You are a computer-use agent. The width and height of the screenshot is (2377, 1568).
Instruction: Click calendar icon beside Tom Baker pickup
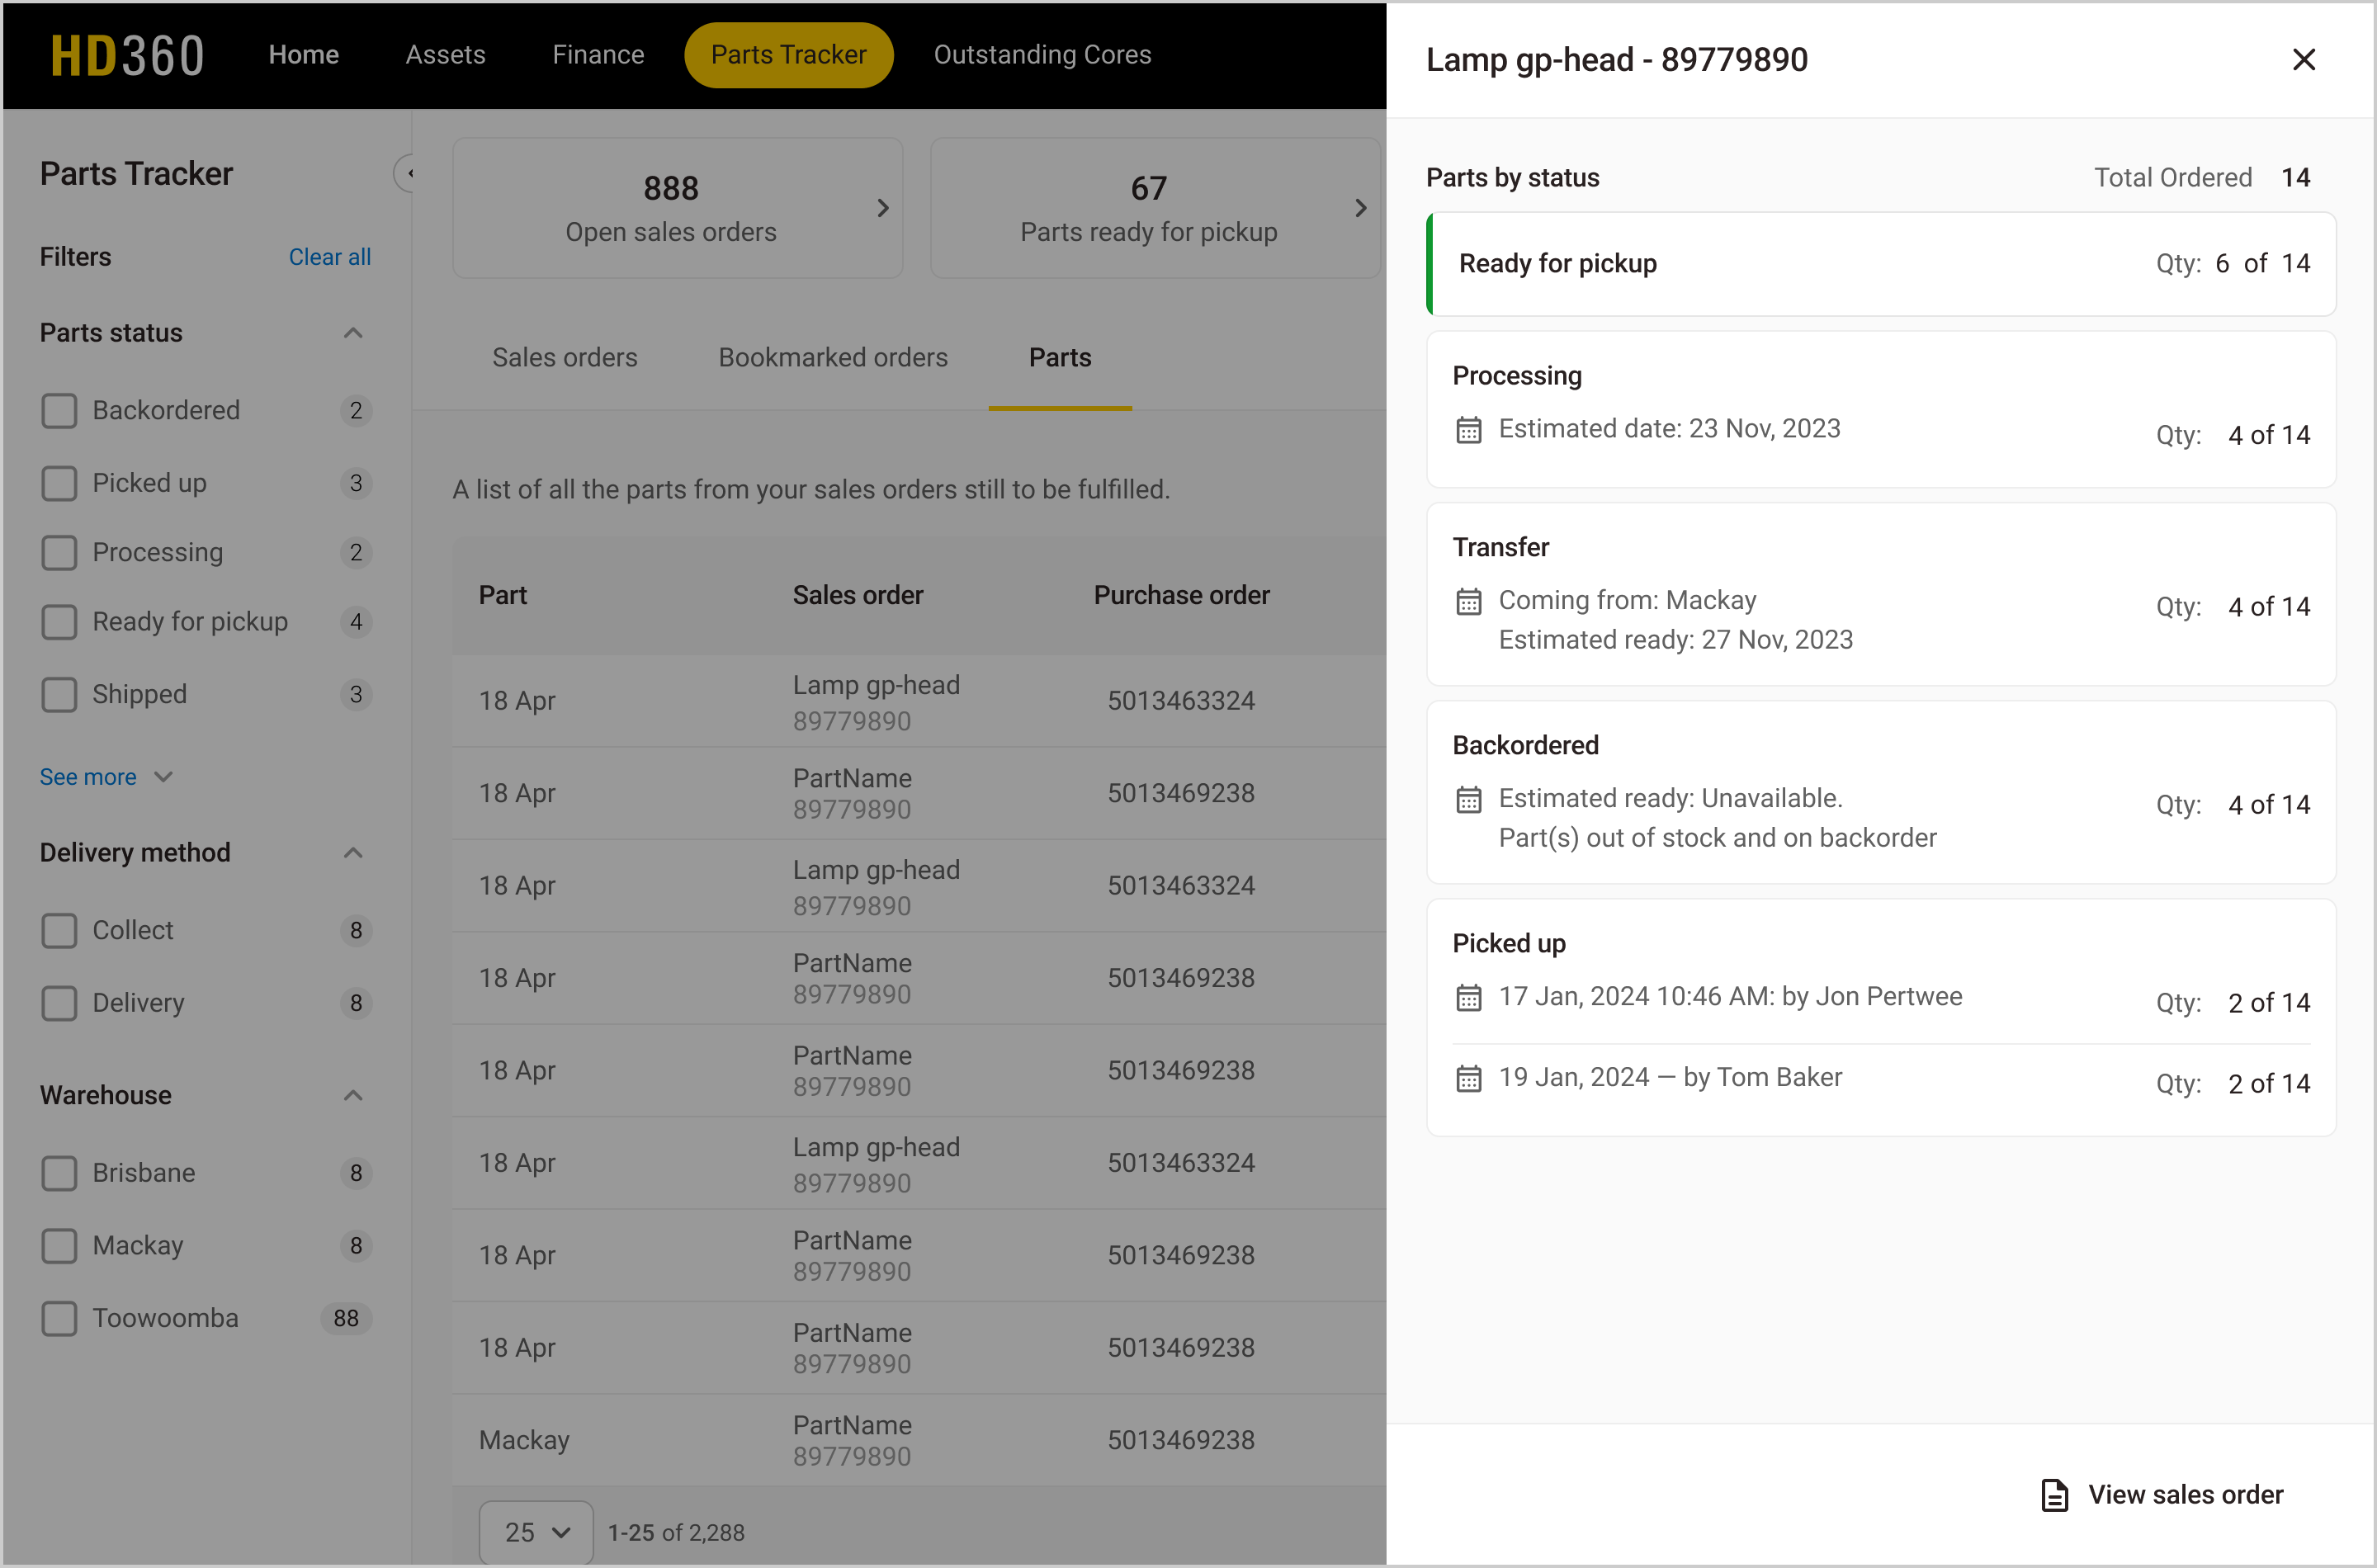(1468, 1078)
